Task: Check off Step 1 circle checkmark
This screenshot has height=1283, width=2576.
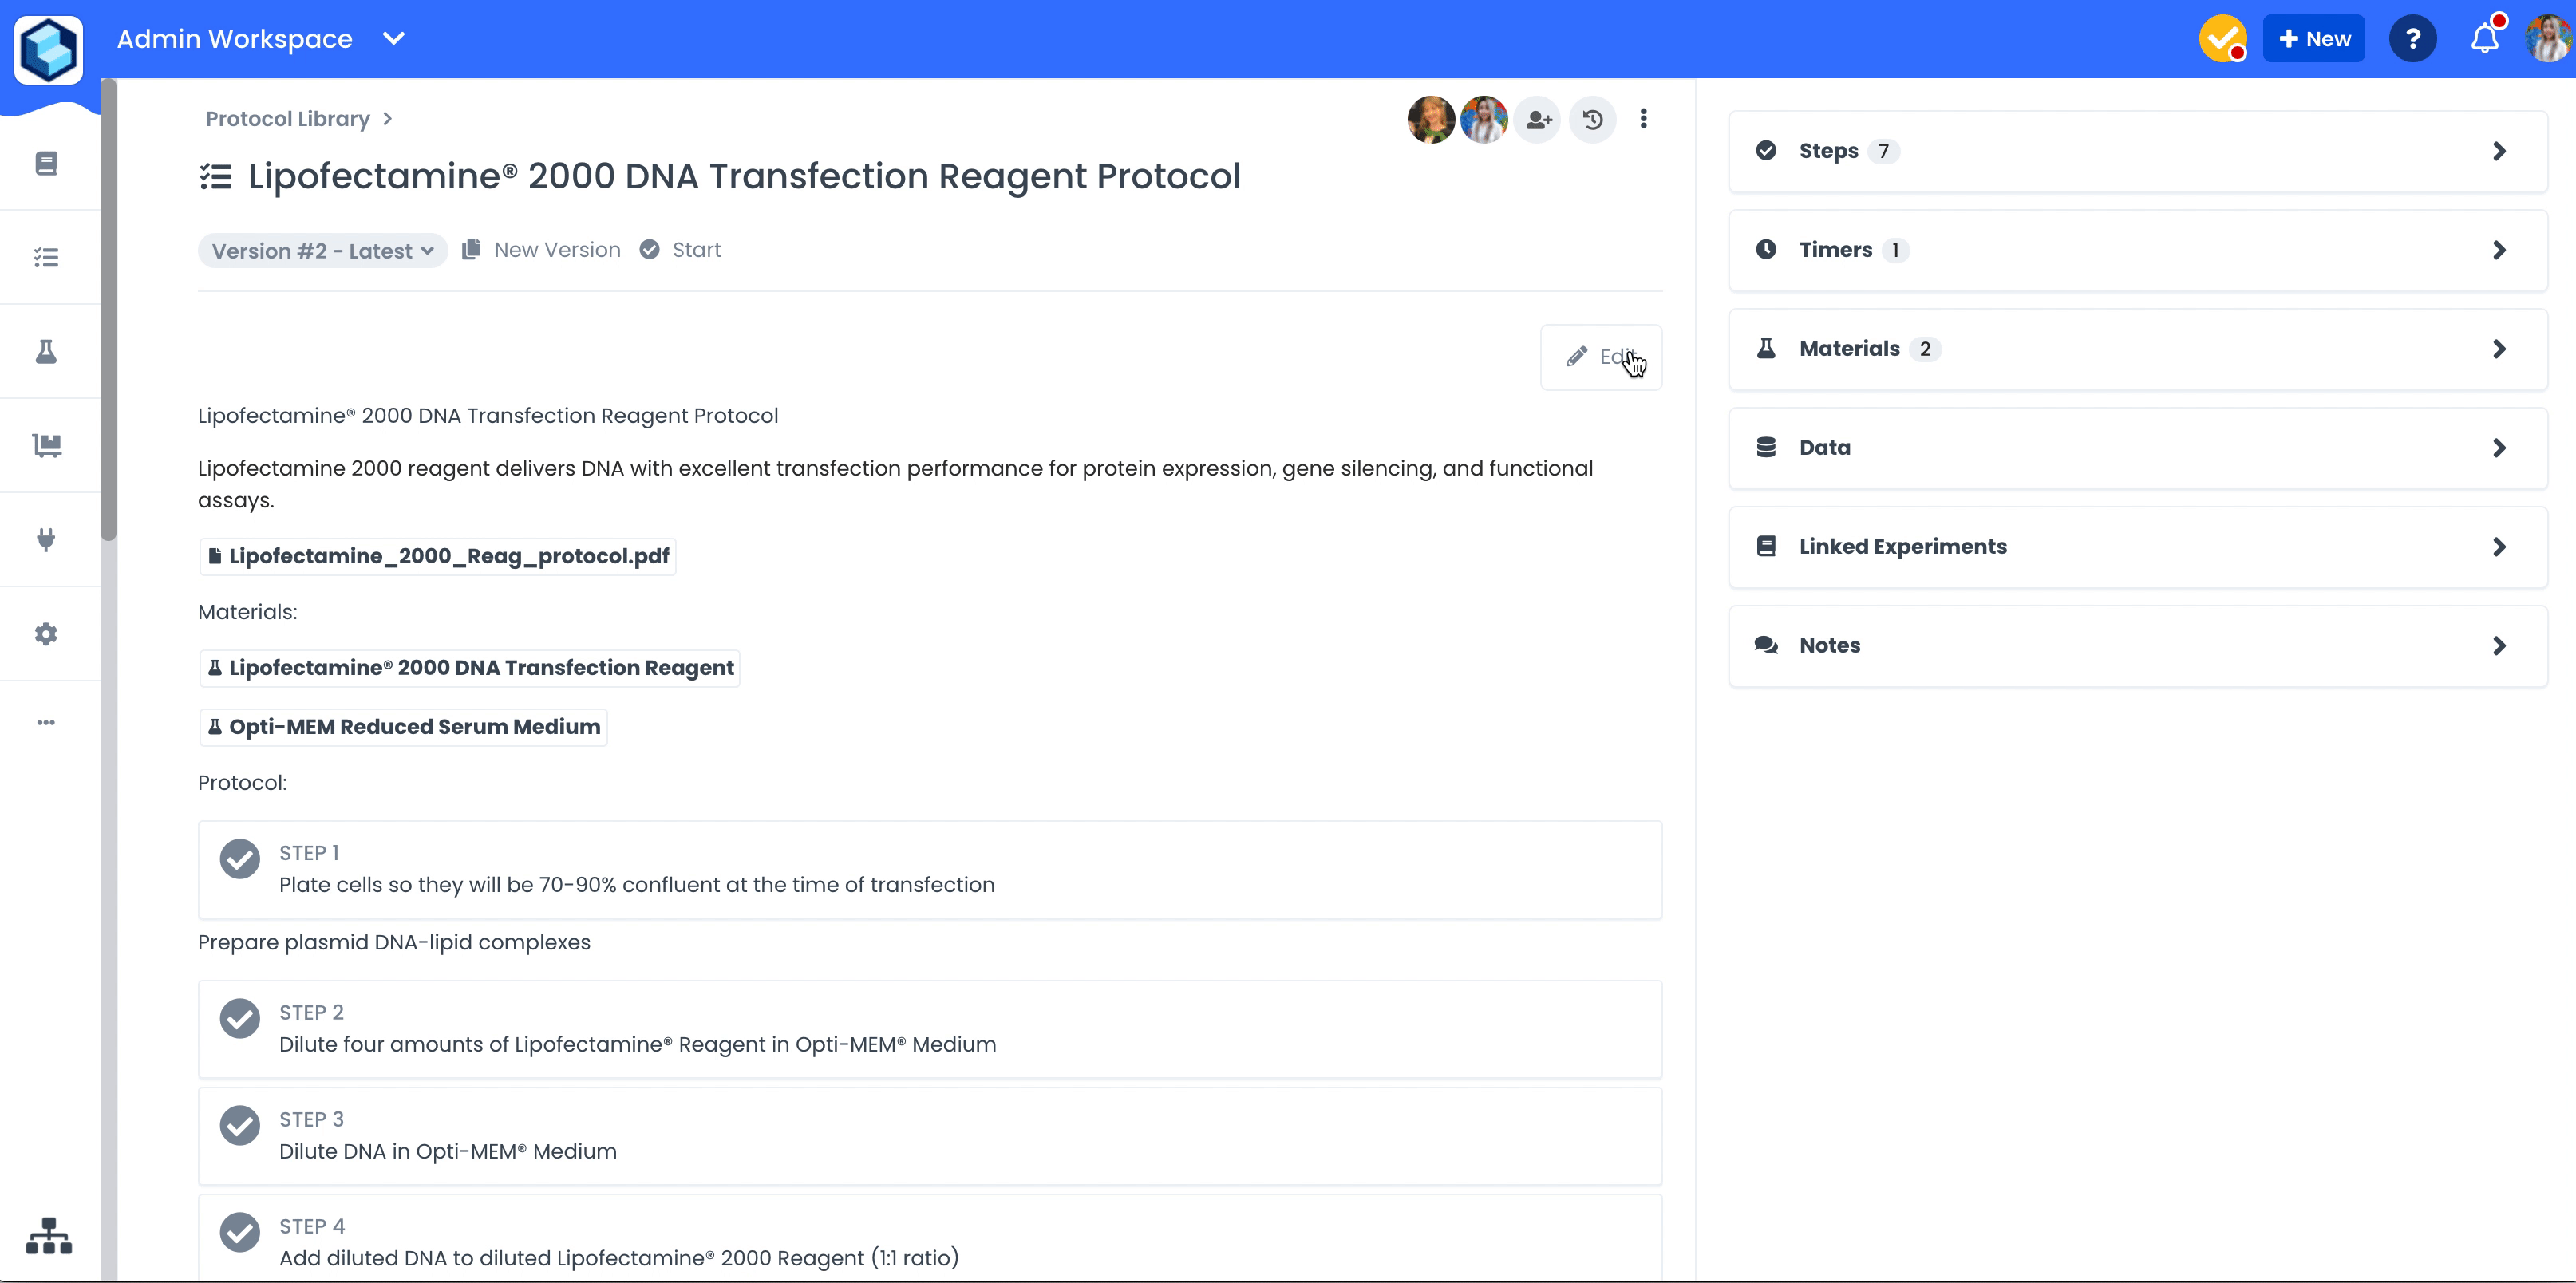Action: point(240,859)
